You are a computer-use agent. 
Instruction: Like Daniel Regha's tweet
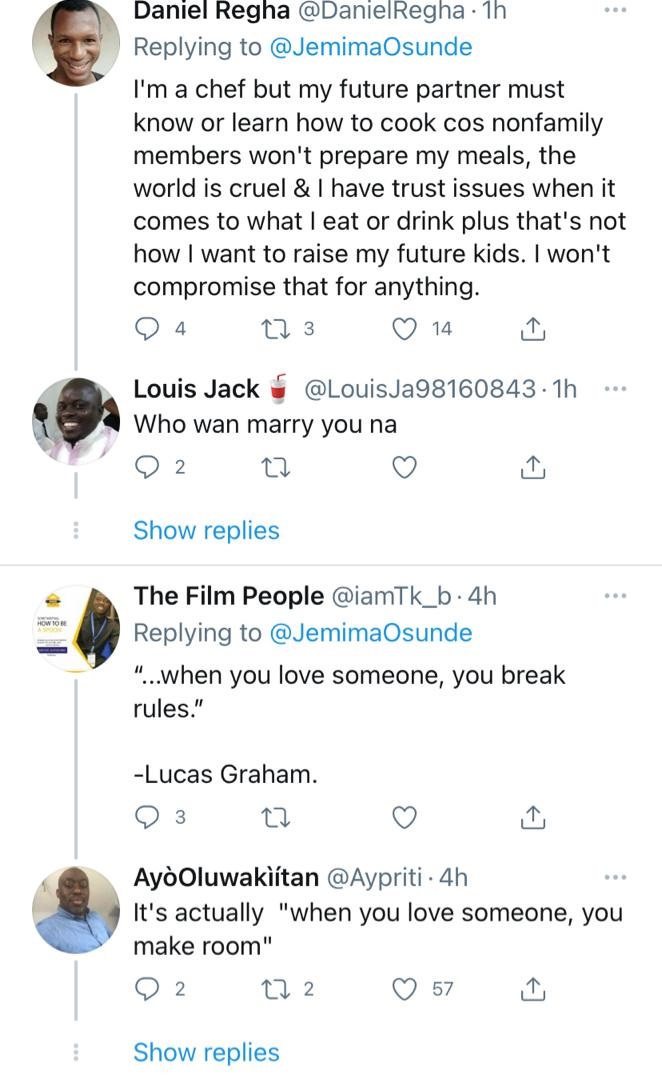(404, 328)
